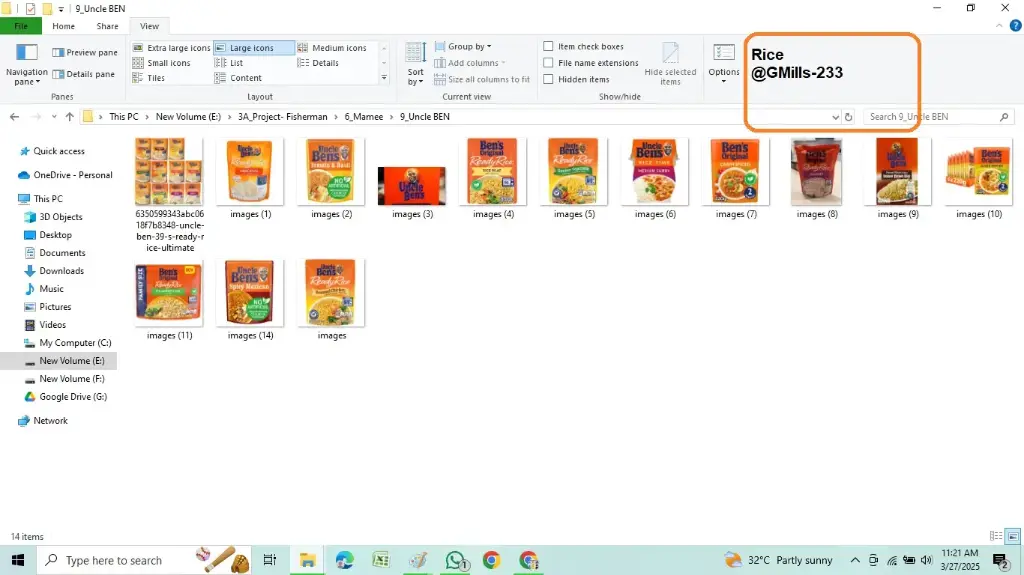
Task: Open recent locations dropdown arrow
Action: coord(54,117)
